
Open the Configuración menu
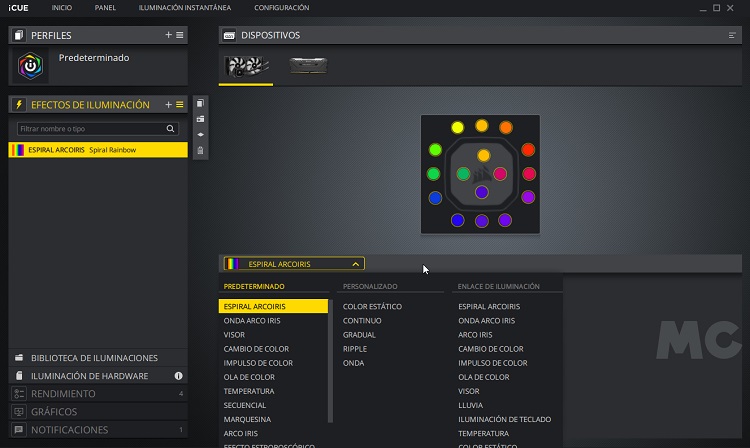click(281, 8)
